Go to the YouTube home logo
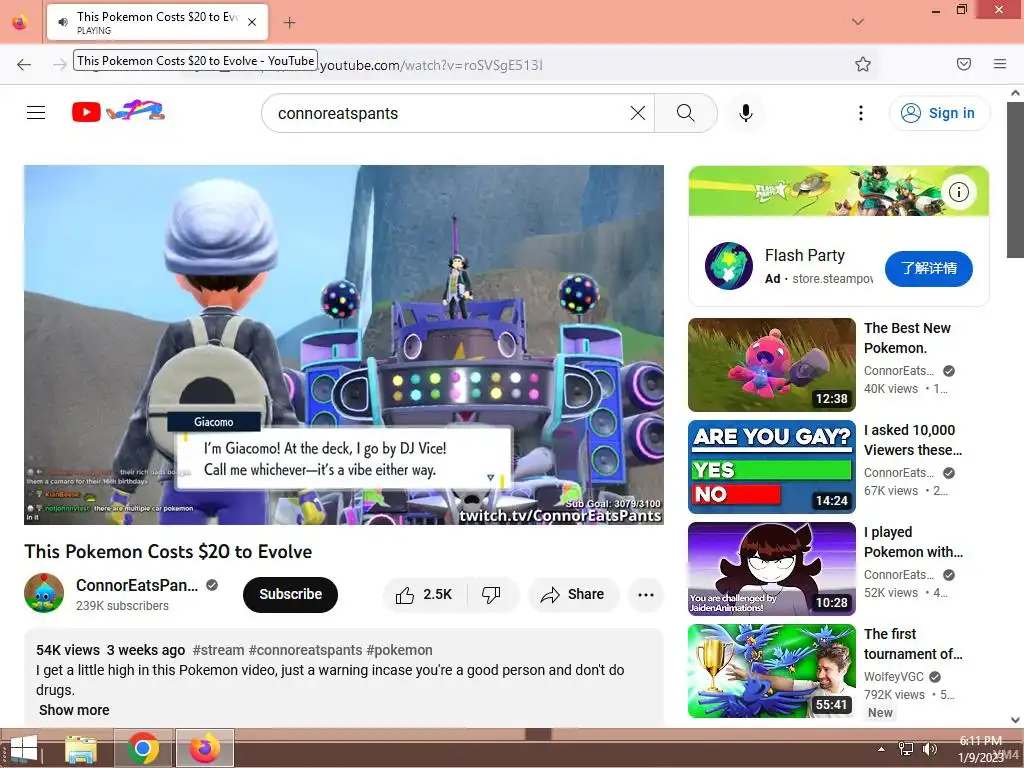This screenshot has height=768, width=1024. [x=118, y=112]
